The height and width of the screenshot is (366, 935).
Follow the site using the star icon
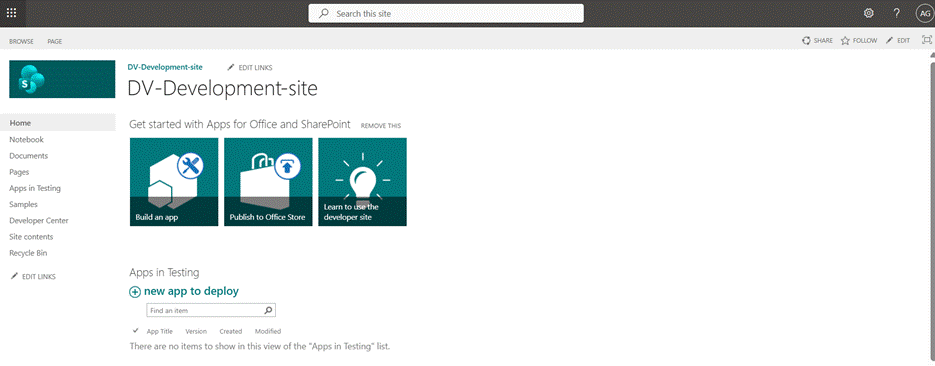pos(845,41)
